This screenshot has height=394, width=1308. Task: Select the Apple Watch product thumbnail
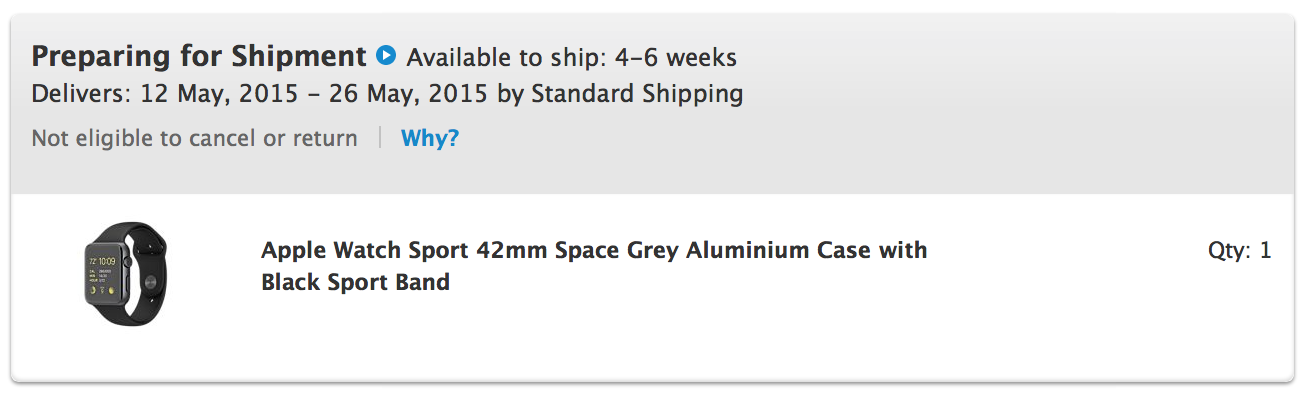(x=126, y=273)
